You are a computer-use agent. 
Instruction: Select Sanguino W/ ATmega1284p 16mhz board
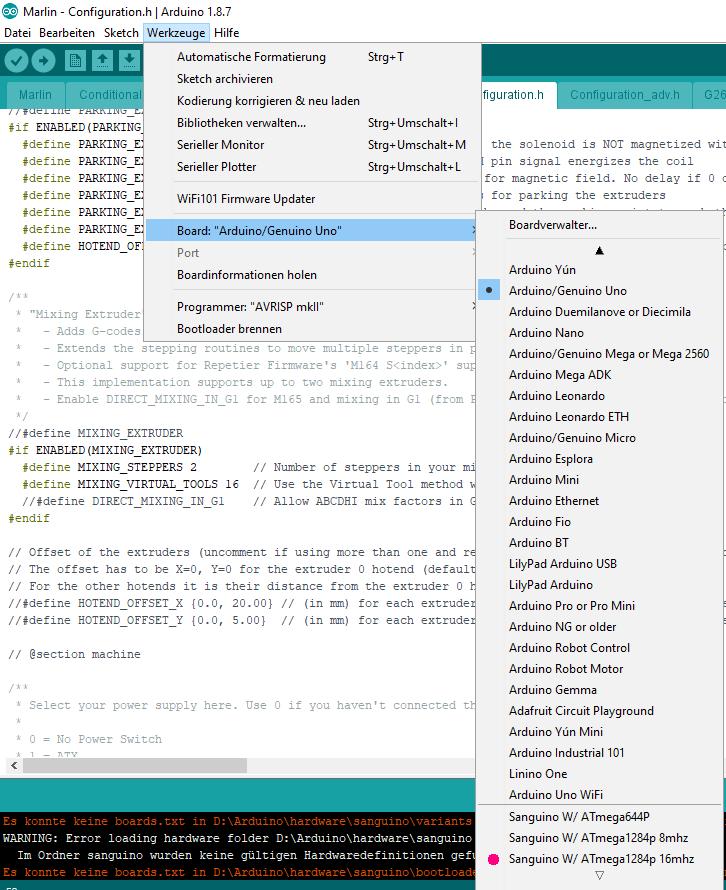point(599,859)
